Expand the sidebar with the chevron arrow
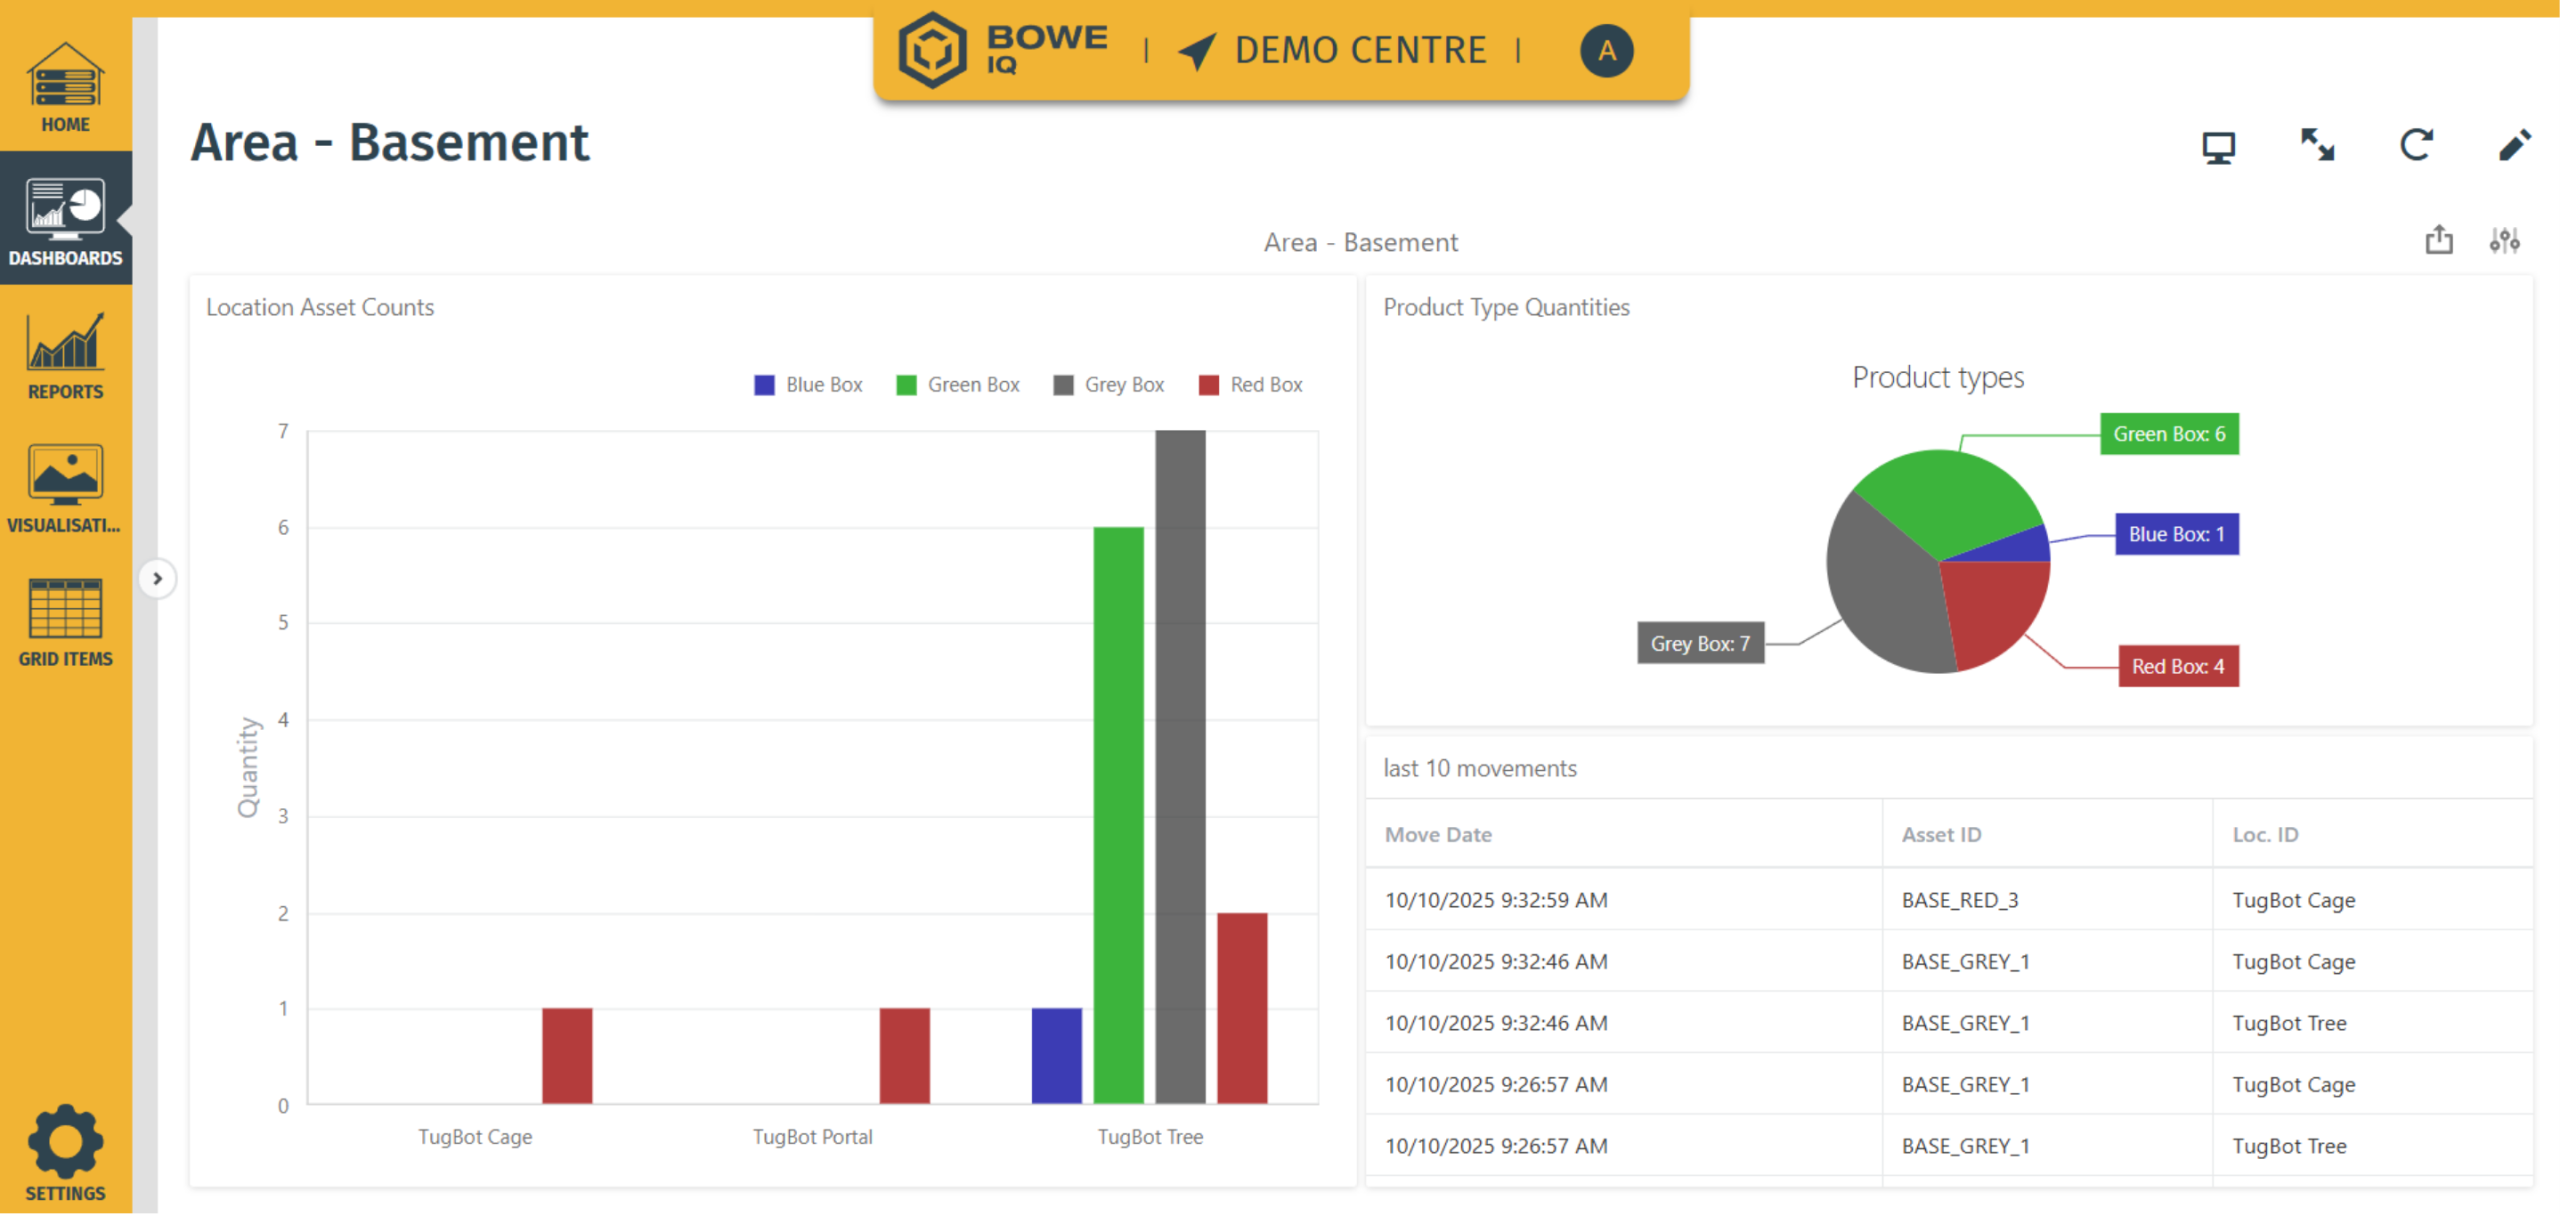Image resolution: width=2560 pixels, height=1216 pixels. coord(157,578)
